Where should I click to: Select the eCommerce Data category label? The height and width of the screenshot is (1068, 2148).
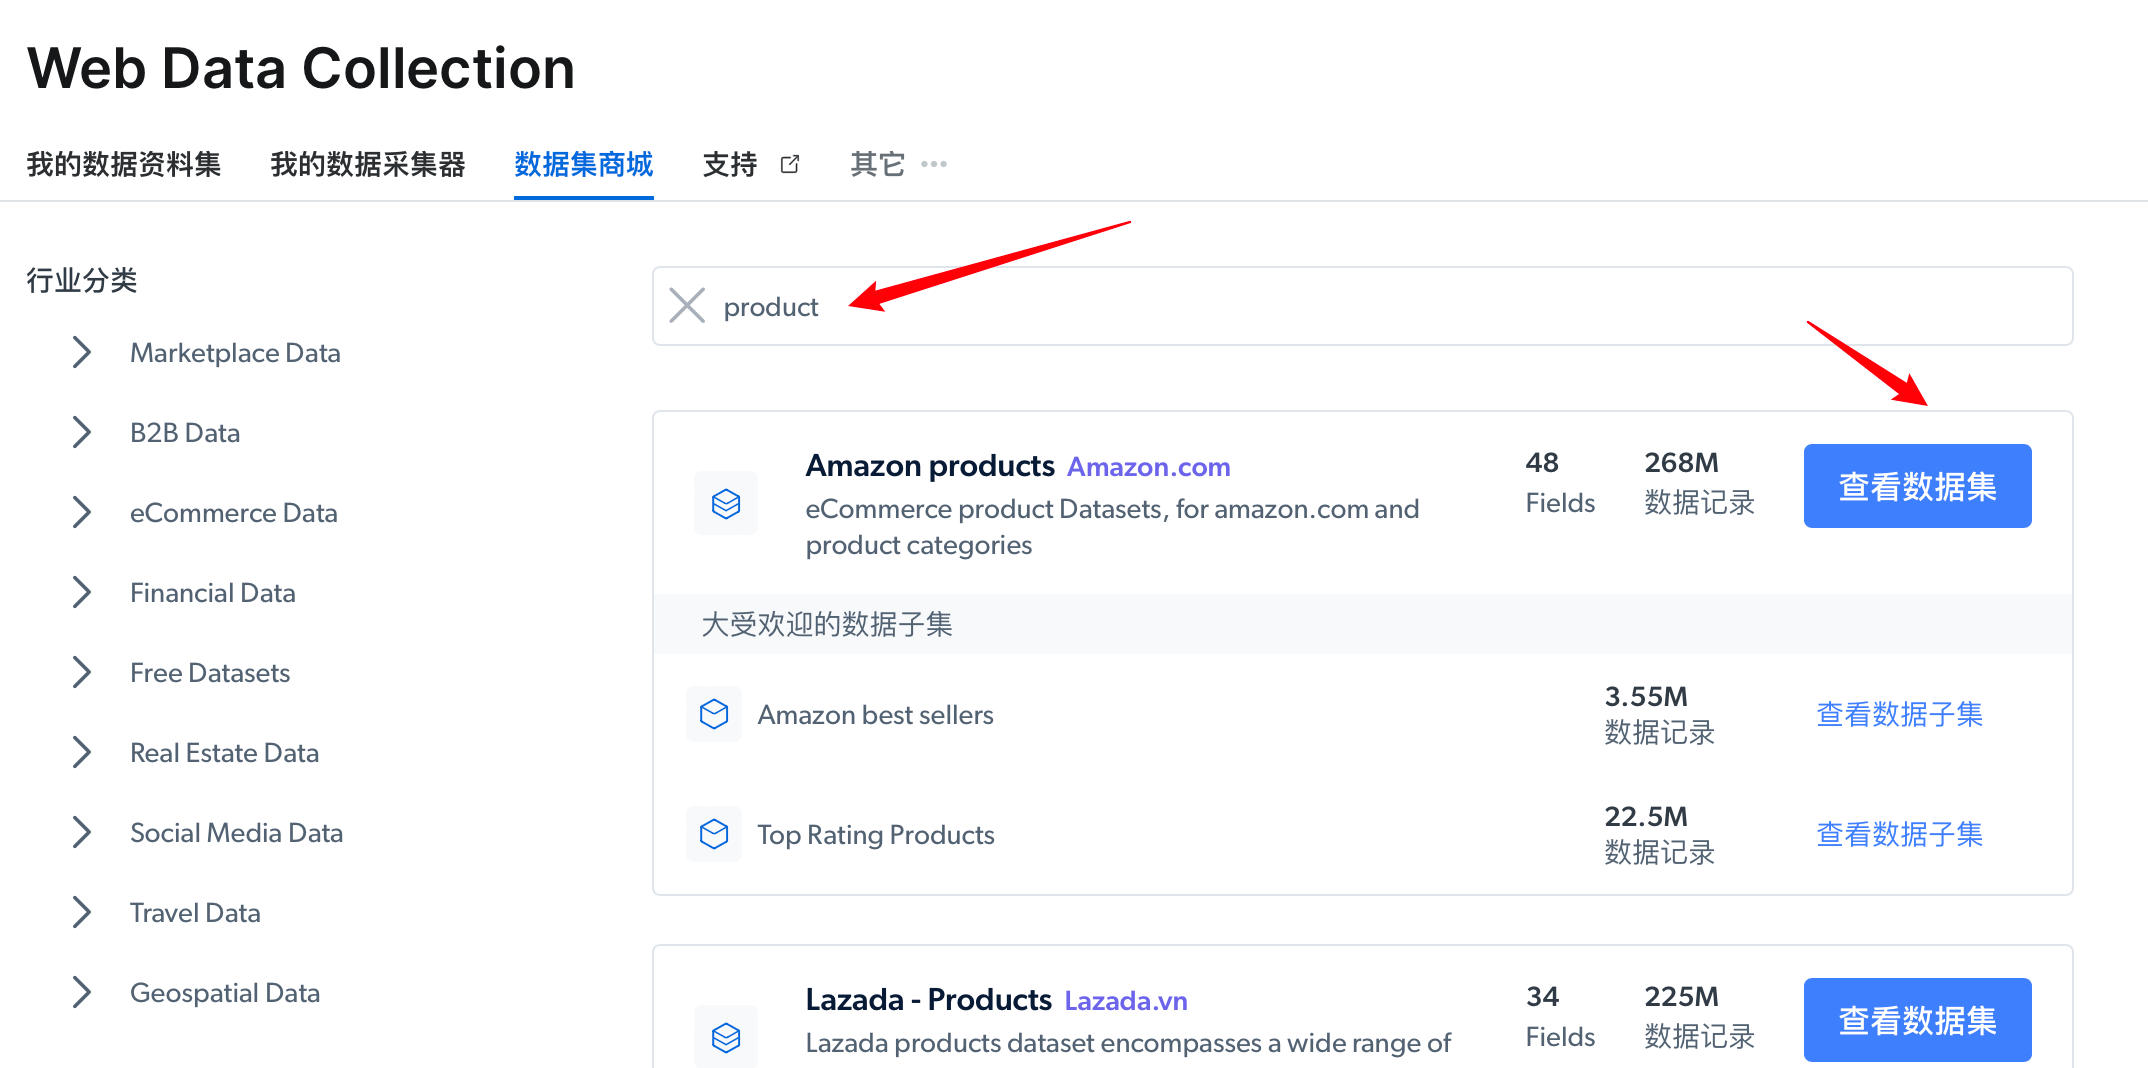[x=234, y=513]
